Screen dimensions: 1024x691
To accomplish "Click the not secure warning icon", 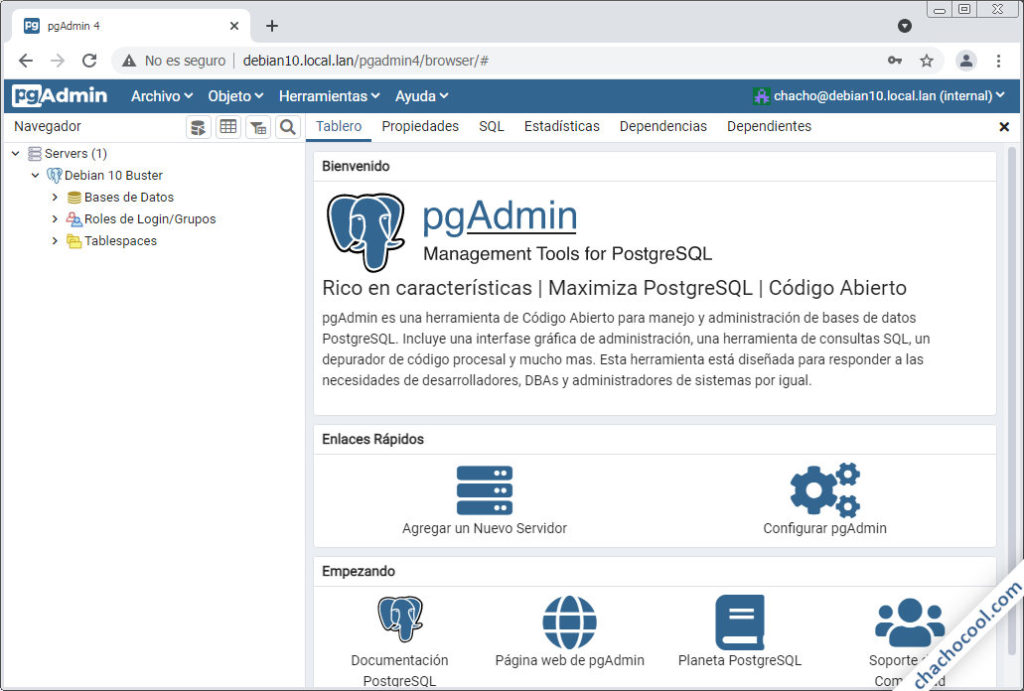I will click(129, 61).
